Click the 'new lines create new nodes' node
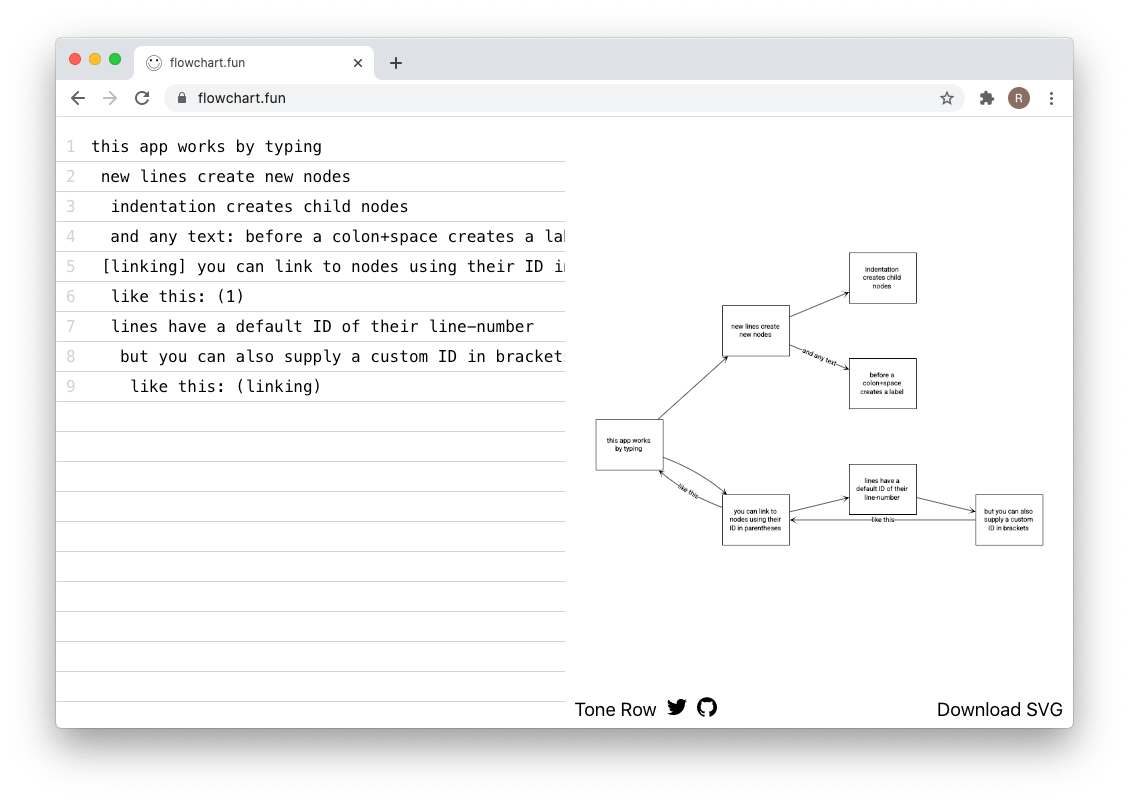 pos(756,330)
